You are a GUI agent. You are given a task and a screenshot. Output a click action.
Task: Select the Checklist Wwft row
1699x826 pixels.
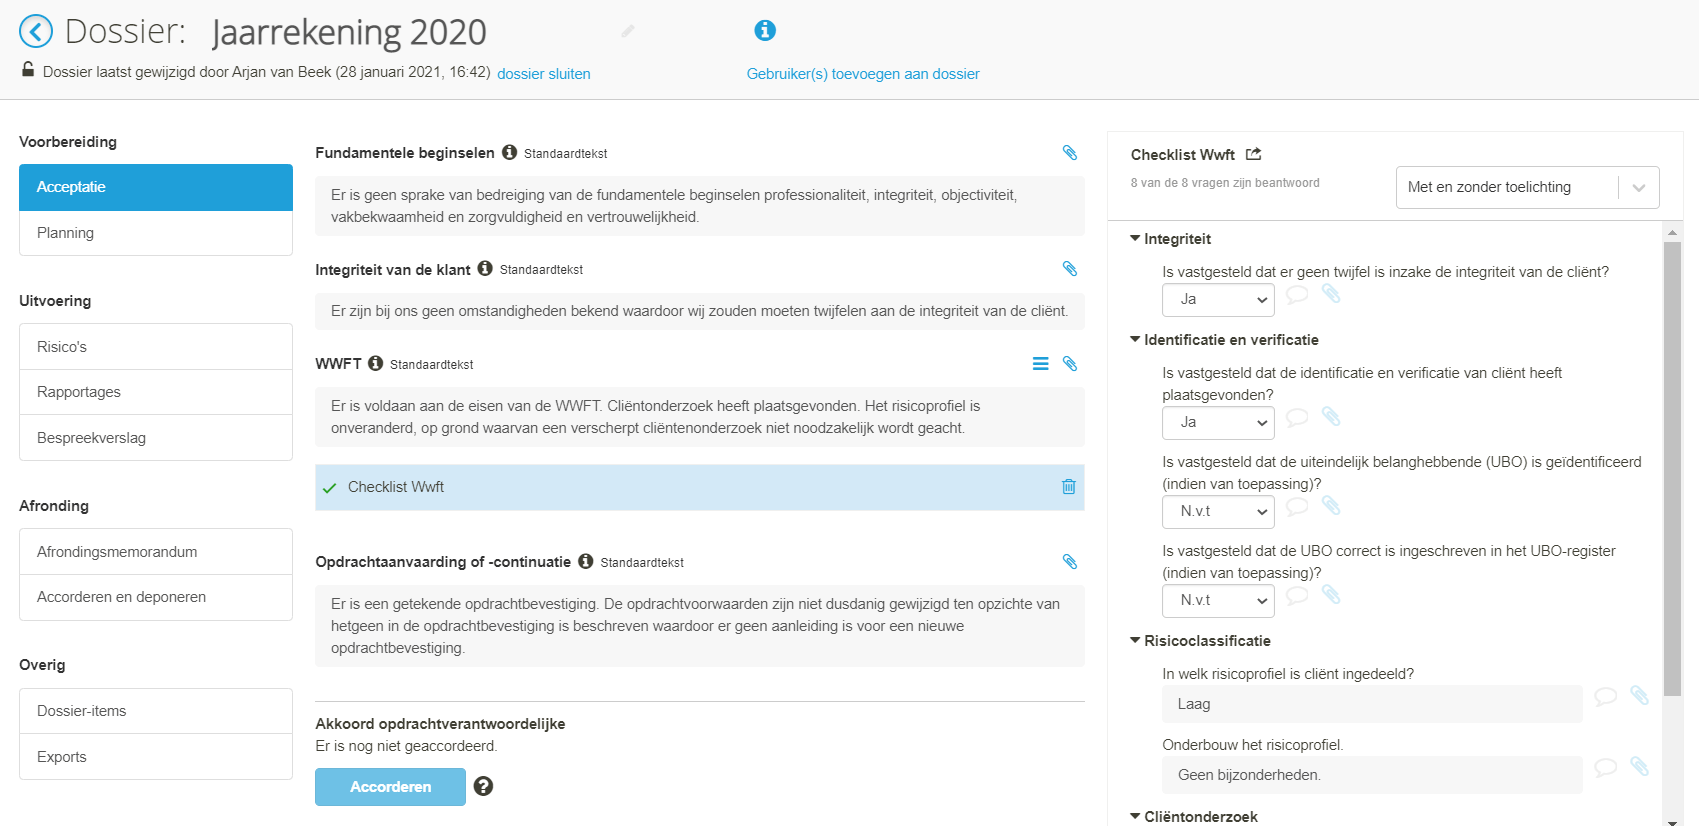(700, 487)
